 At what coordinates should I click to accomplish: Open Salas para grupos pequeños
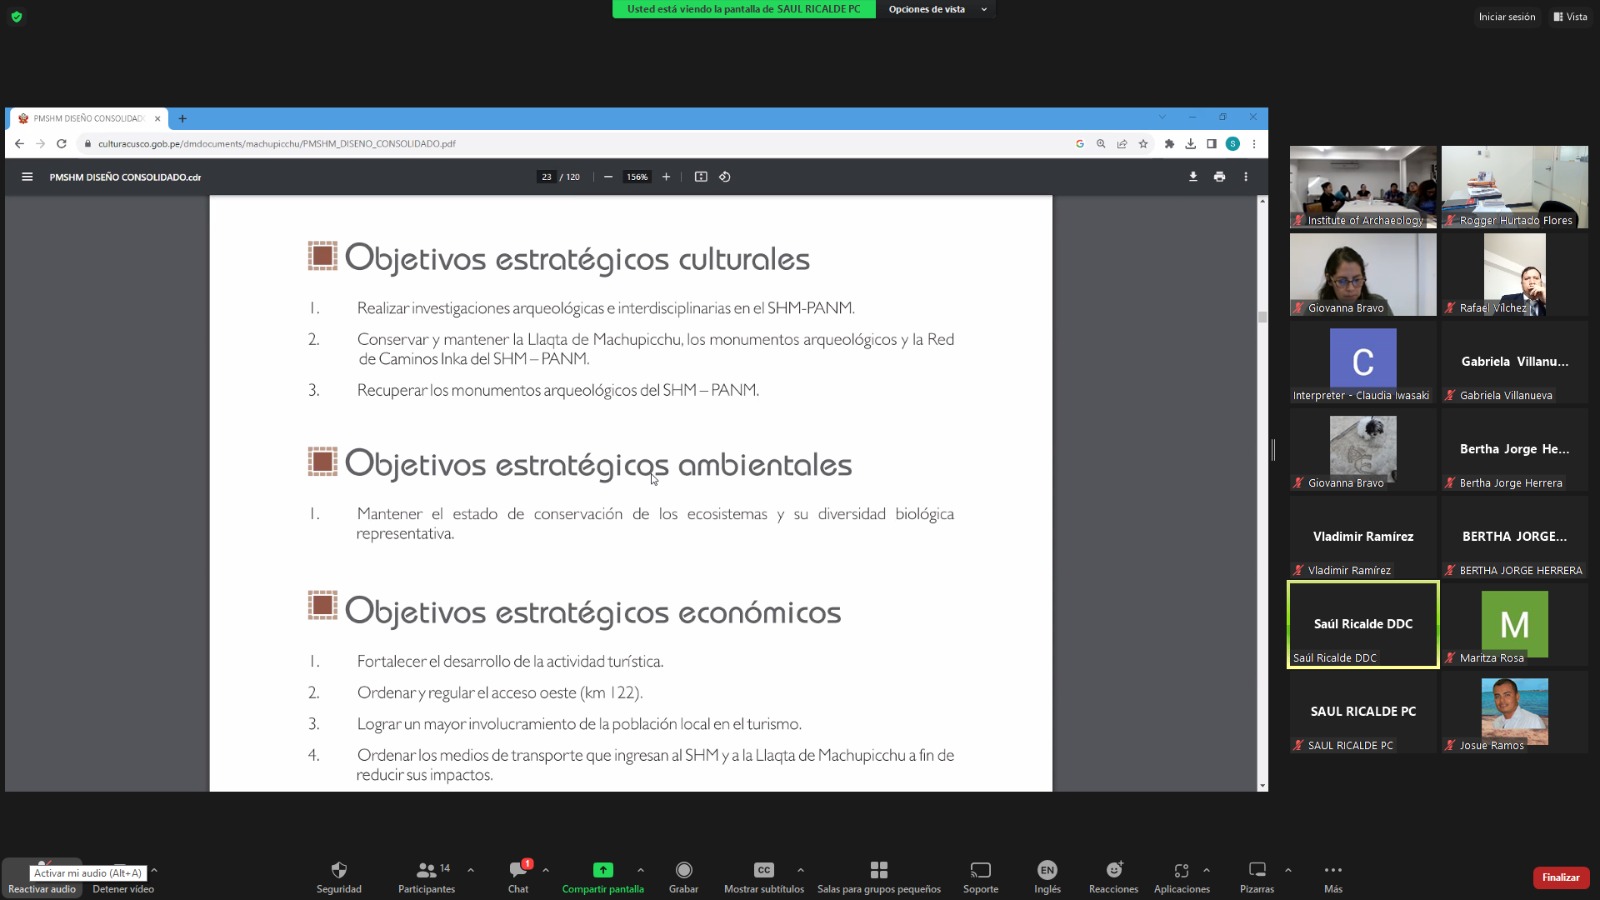point(879,877)
